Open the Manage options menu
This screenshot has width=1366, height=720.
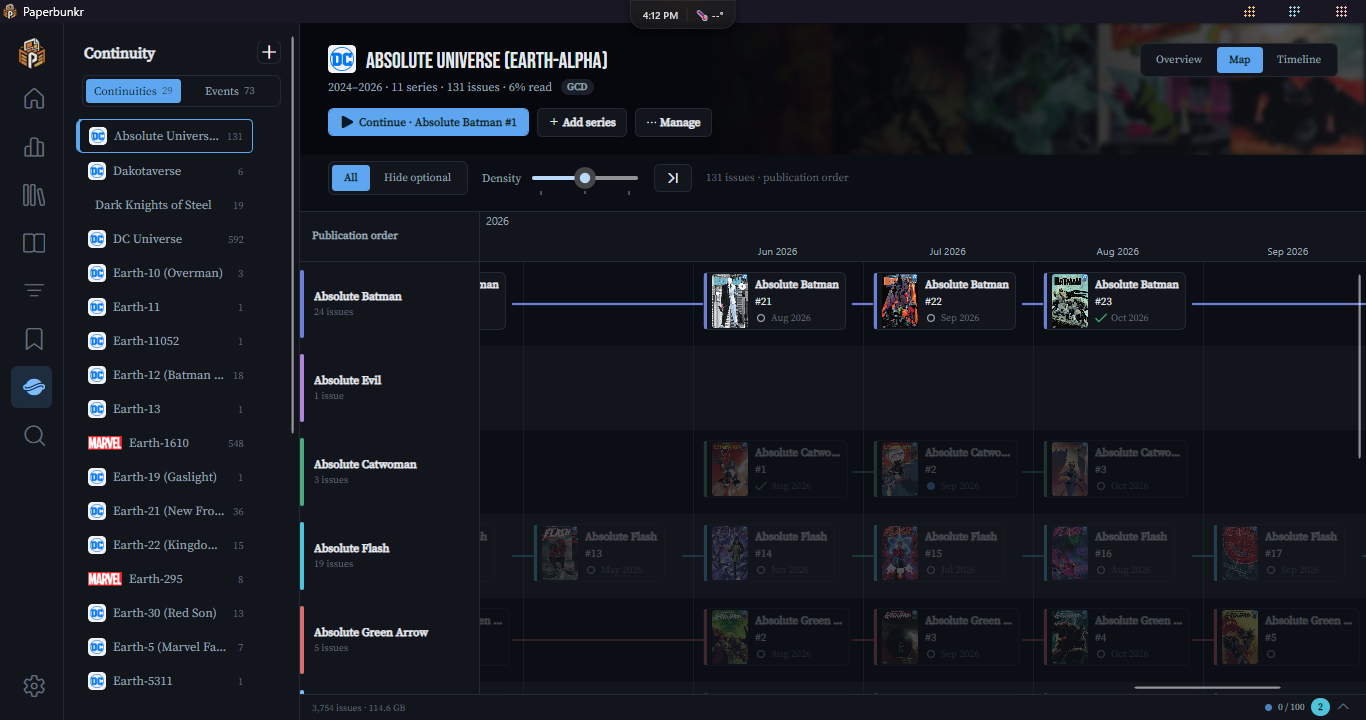coord(673,122)
